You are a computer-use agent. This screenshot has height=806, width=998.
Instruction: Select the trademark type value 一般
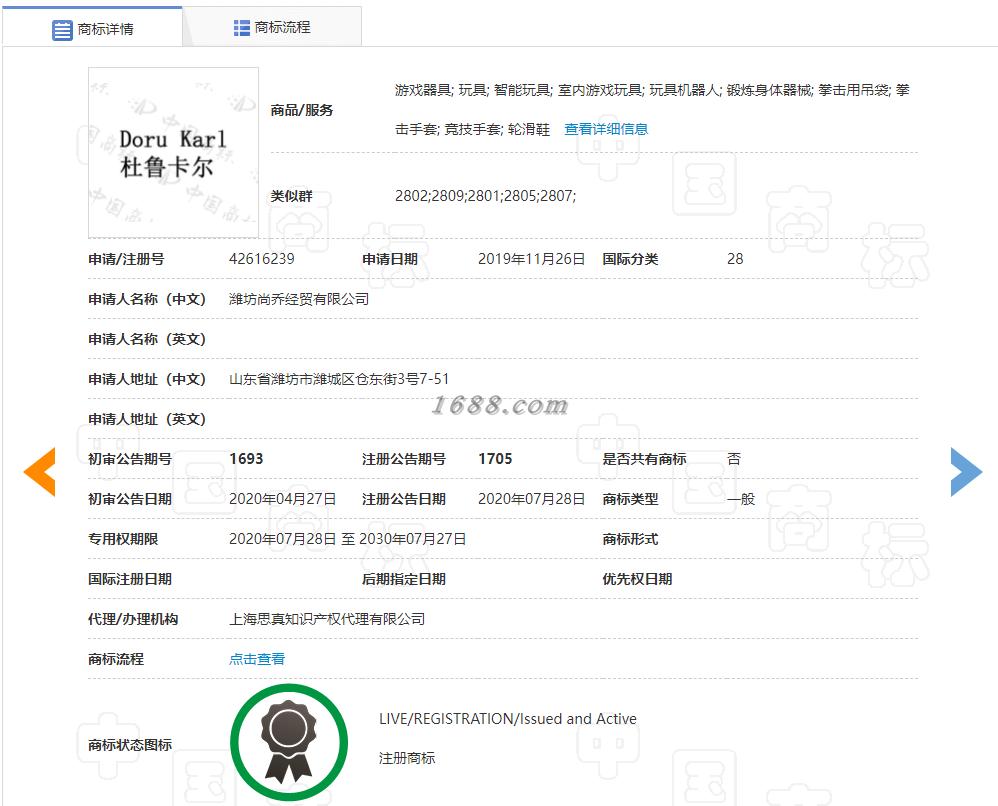pyautogui.click(x=741, y=499)
